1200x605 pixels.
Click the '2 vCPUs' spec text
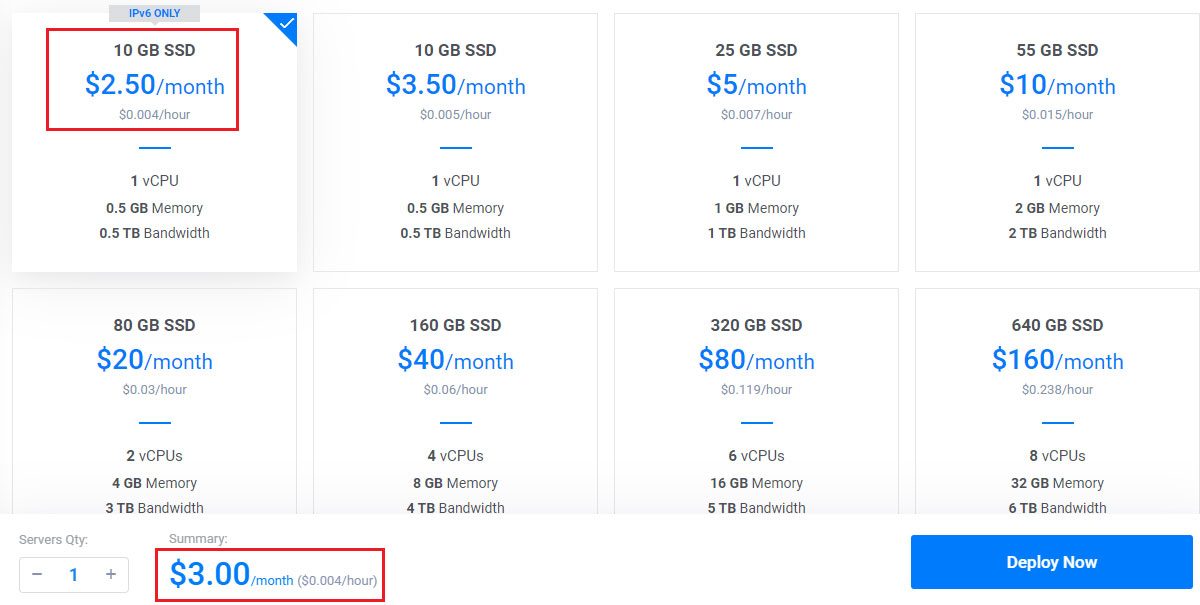point(154,456)
